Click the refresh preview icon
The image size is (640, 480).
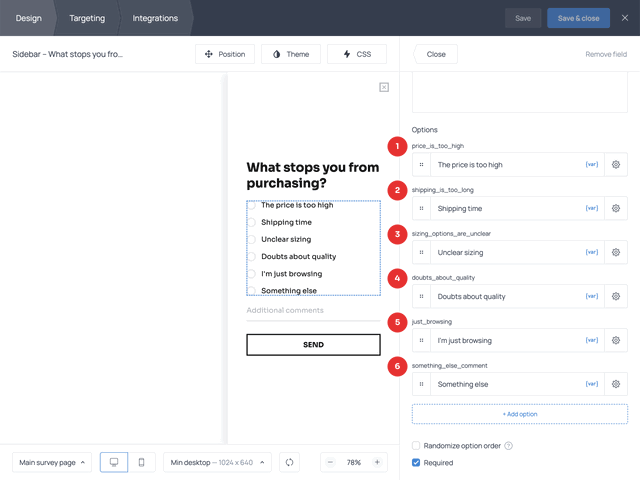(x=290, y=462)
